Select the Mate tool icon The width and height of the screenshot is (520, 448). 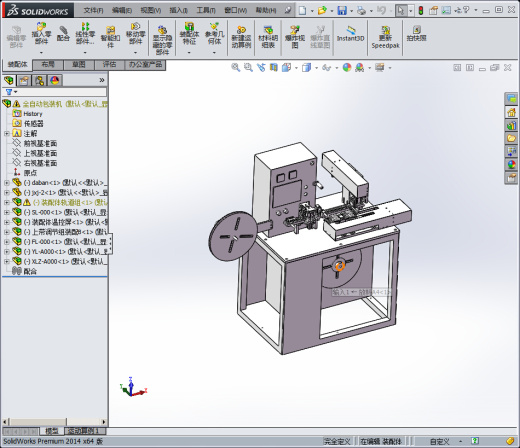tap(63, 33)
